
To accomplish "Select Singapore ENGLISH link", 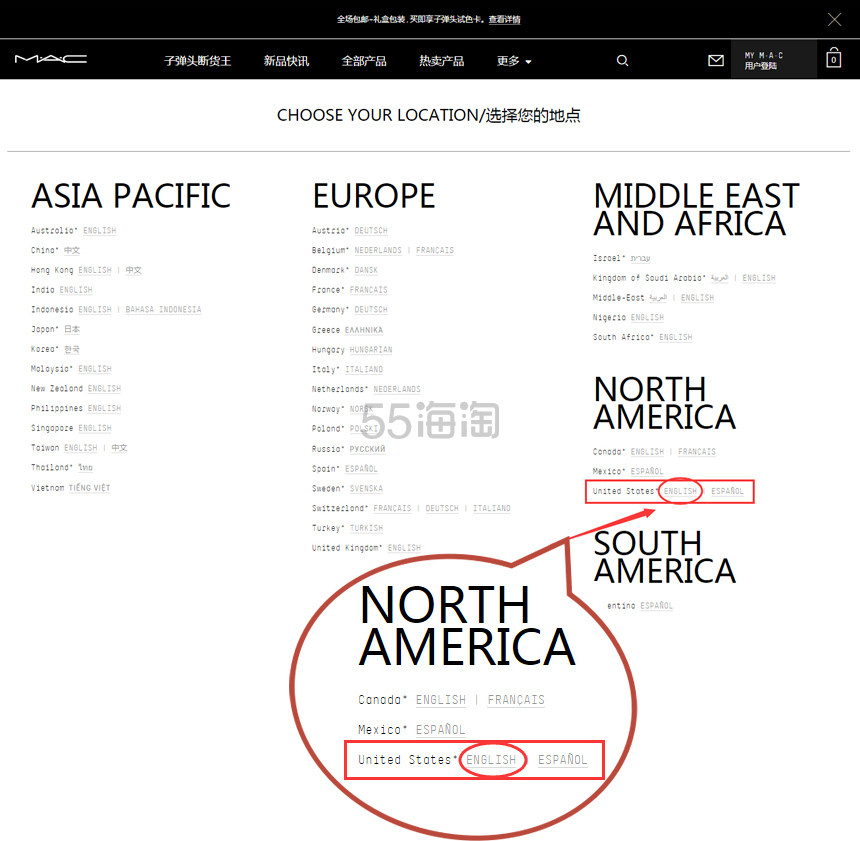I will (95, 428).
